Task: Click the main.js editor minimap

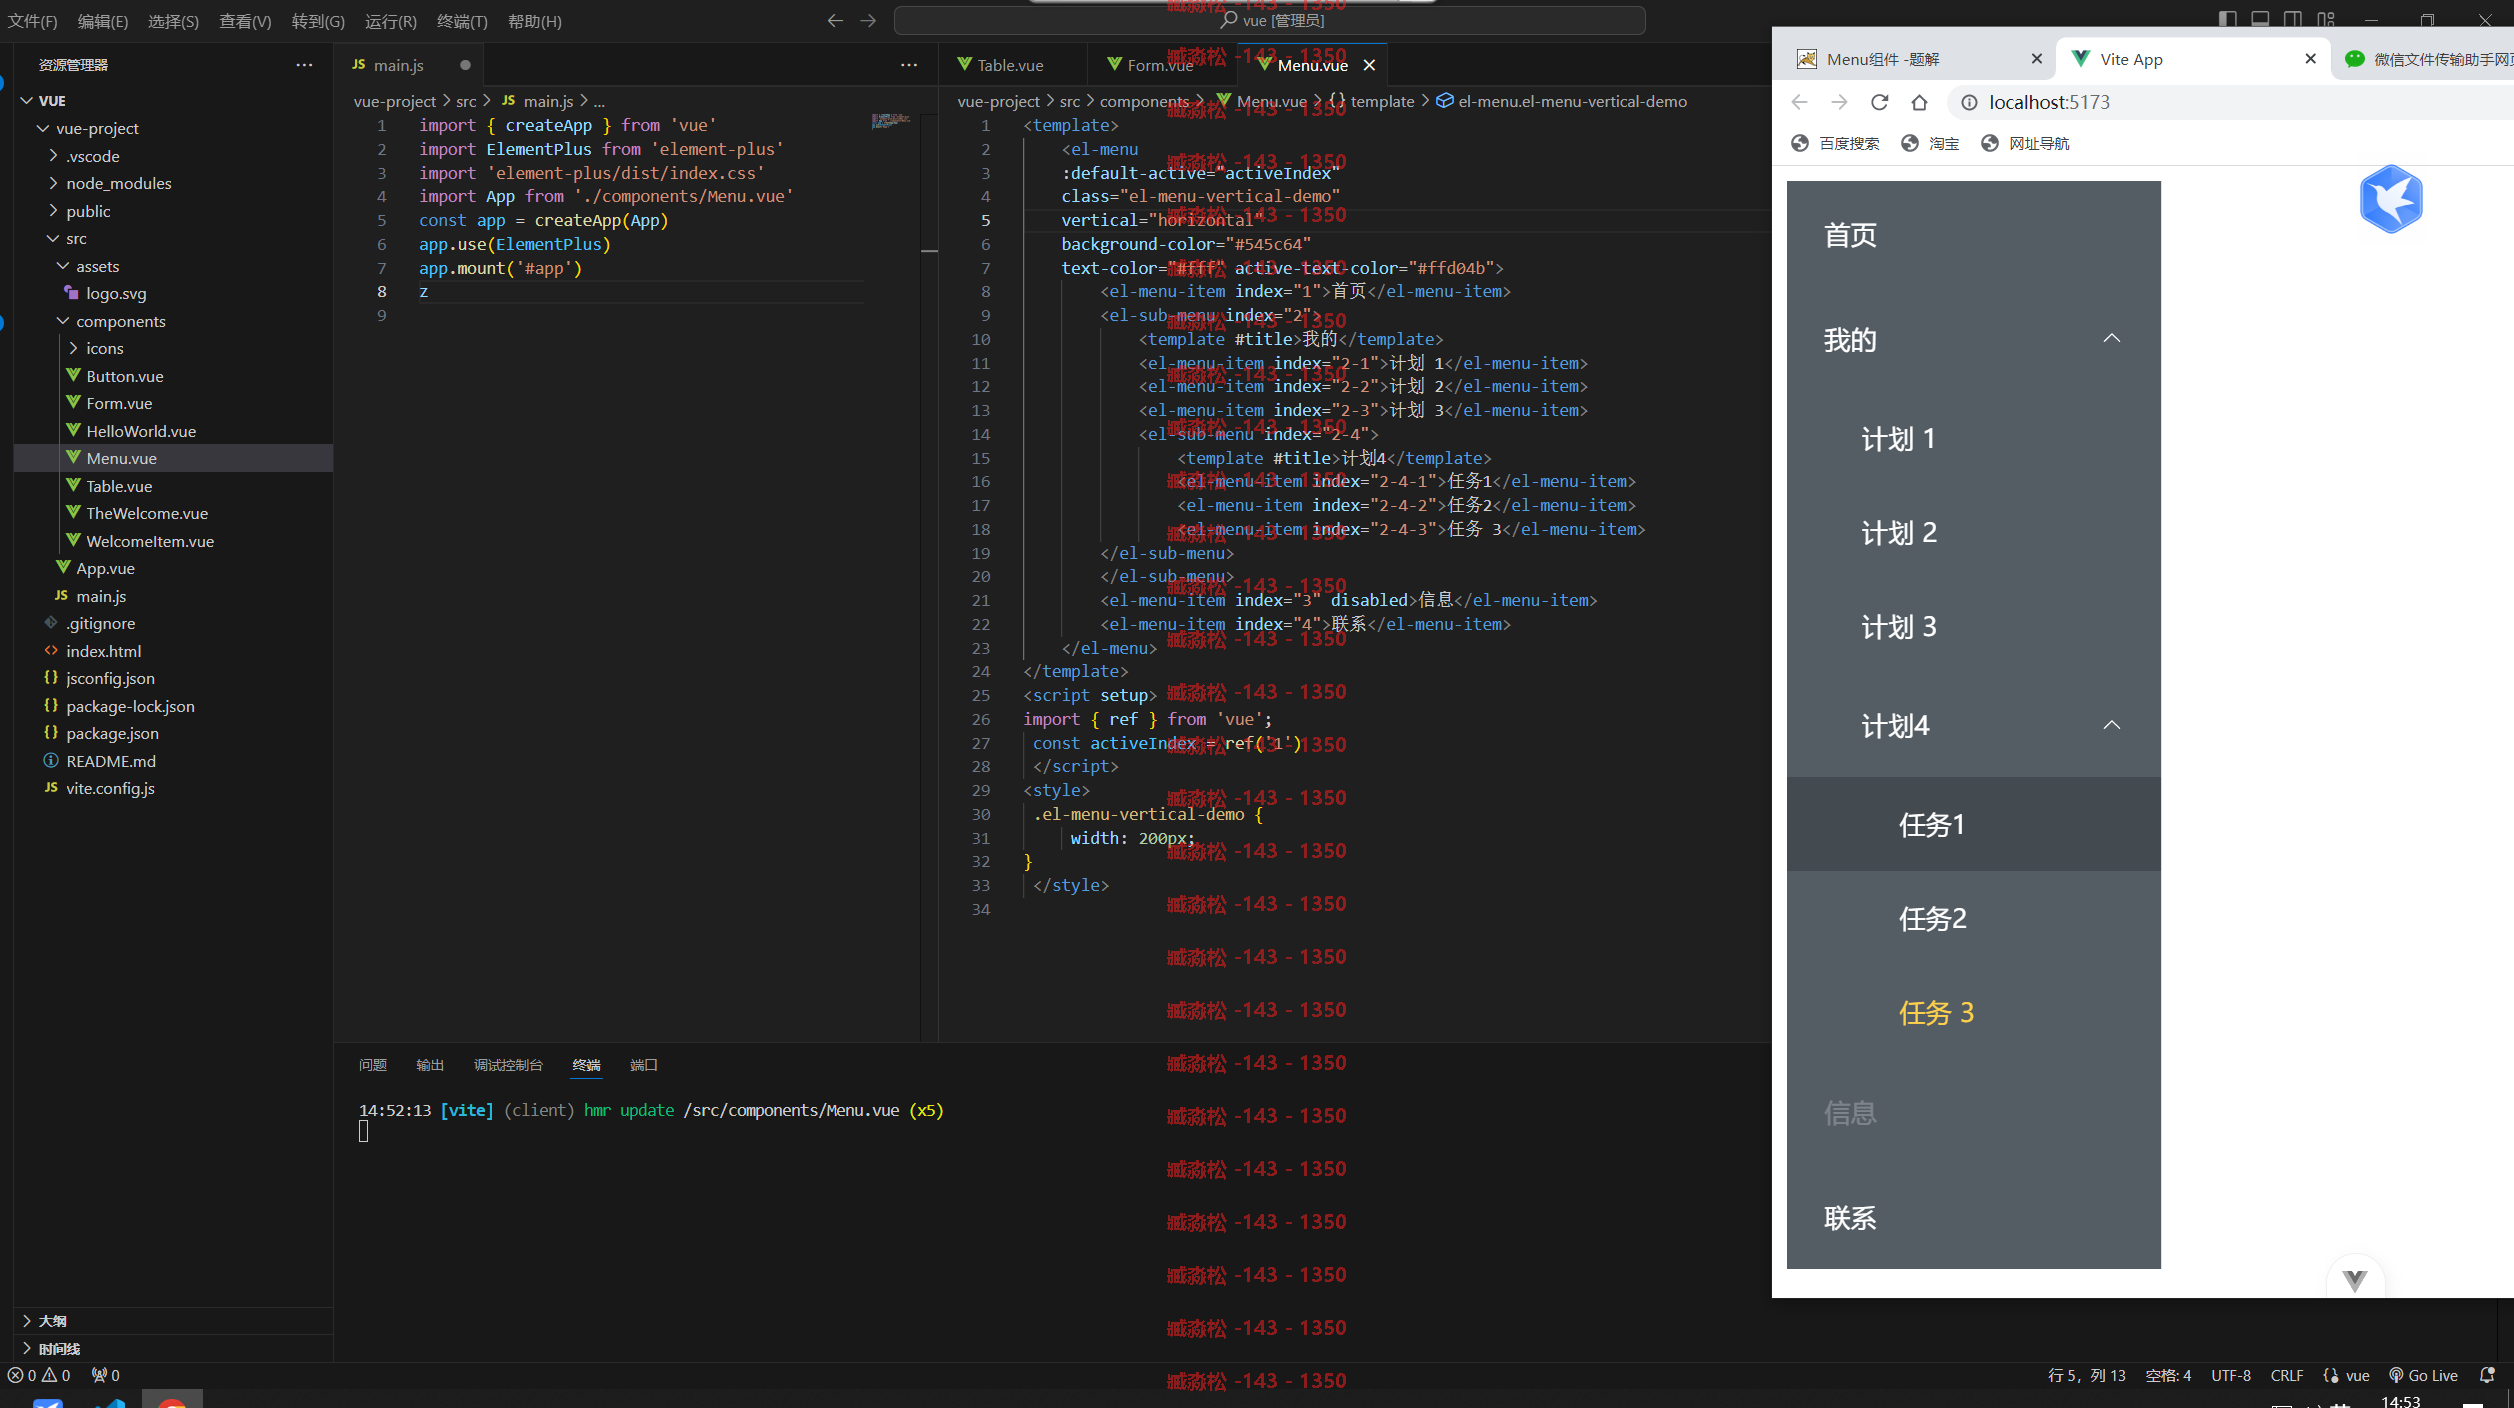Action: tap(890, 121)
